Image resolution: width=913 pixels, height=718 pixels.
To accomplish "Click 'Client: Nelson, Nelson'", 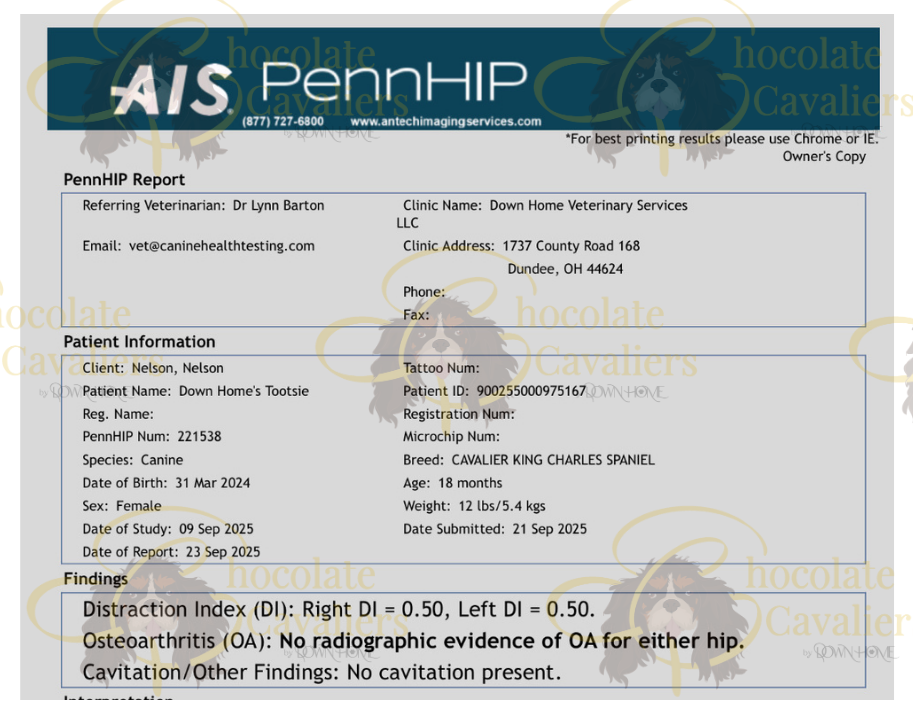I will pos(153,368).
